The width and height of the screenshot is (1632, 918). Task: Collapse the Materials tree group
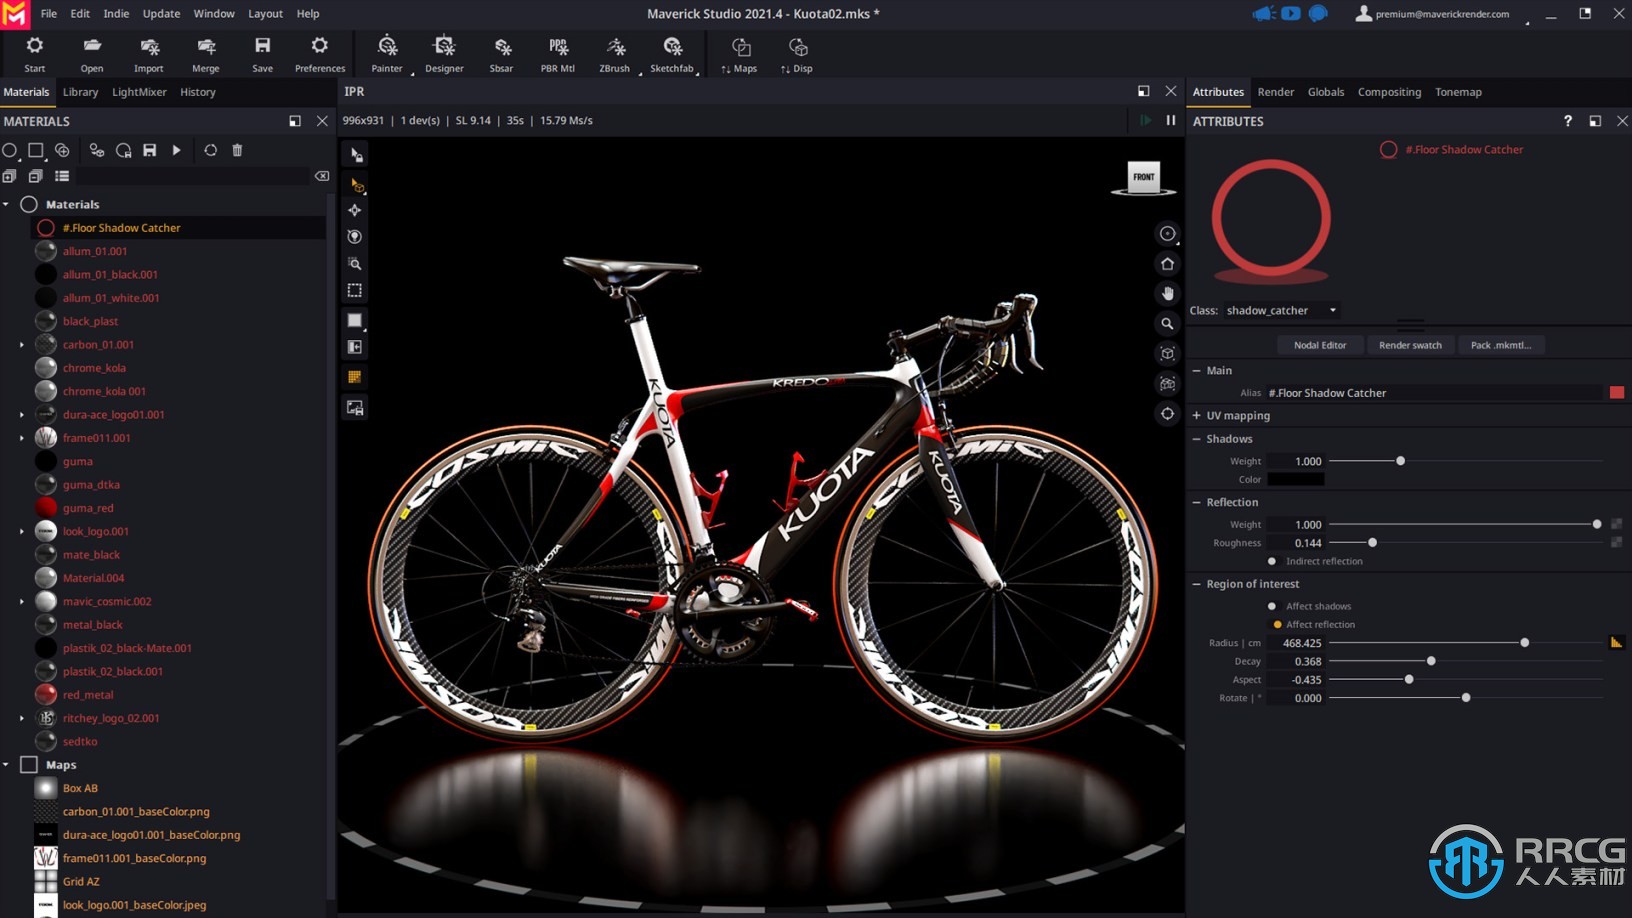click(6, 204)
